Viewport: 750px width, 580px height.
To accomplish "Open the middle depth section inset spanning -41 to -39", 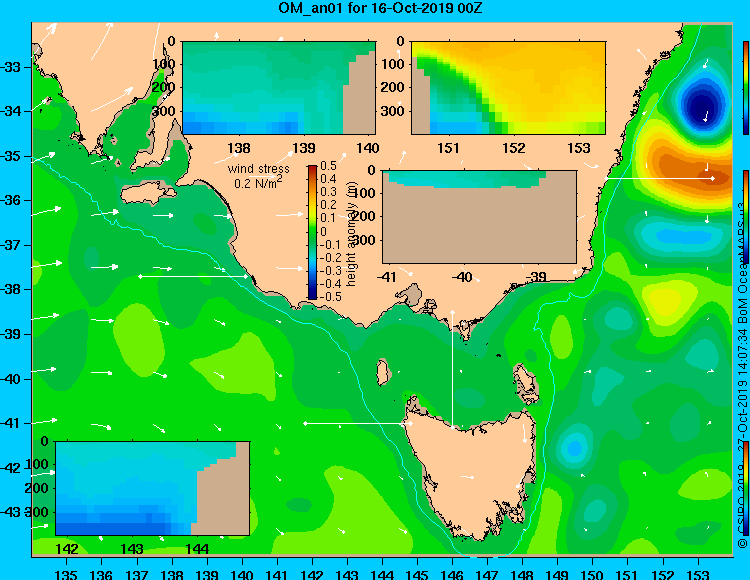I will (x=479, y=217).
